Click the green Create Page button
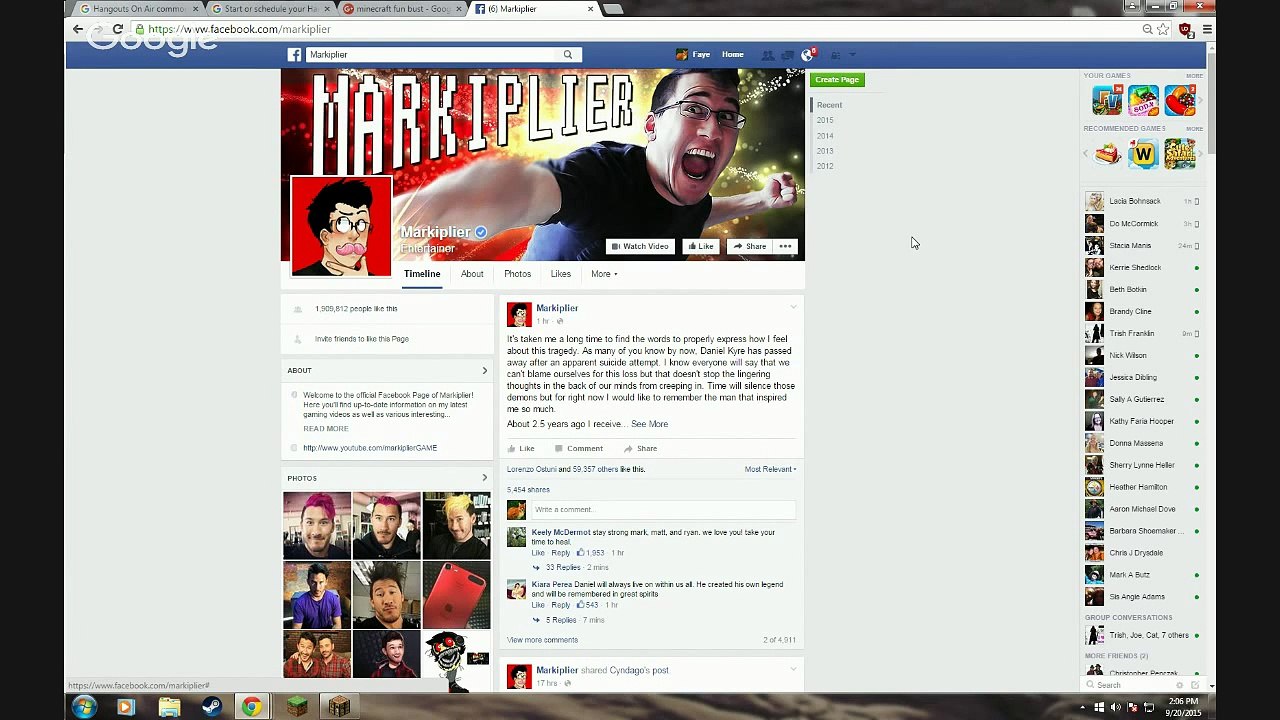The height and width of the screenshot is (720, 1280). tap(837, 80)
